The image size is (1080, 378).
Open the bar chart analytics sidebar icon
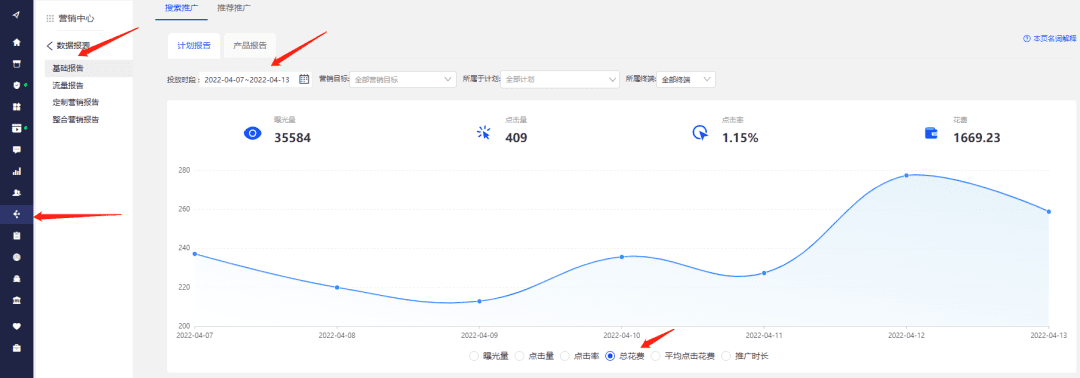pyautogui.click(x=17, y=171)
